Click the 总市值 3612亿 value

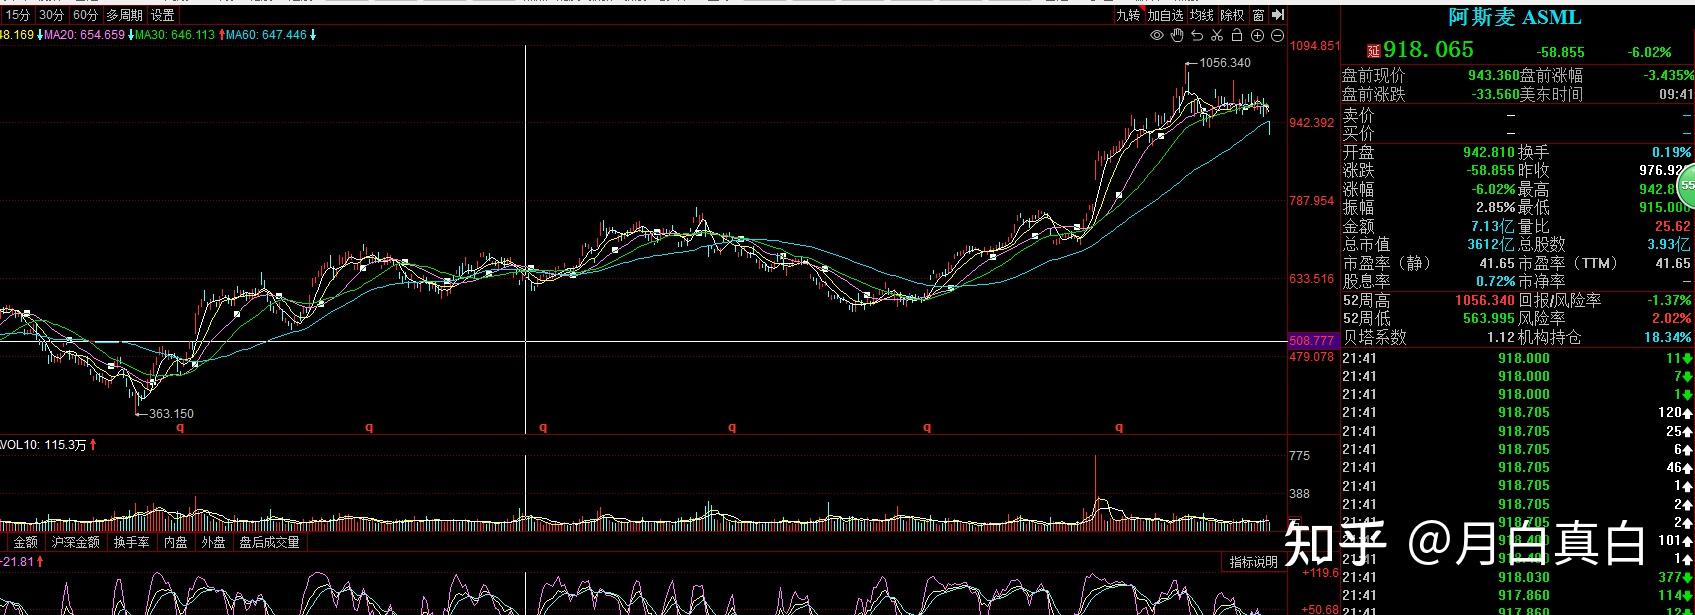click(x=1491, y=245)
